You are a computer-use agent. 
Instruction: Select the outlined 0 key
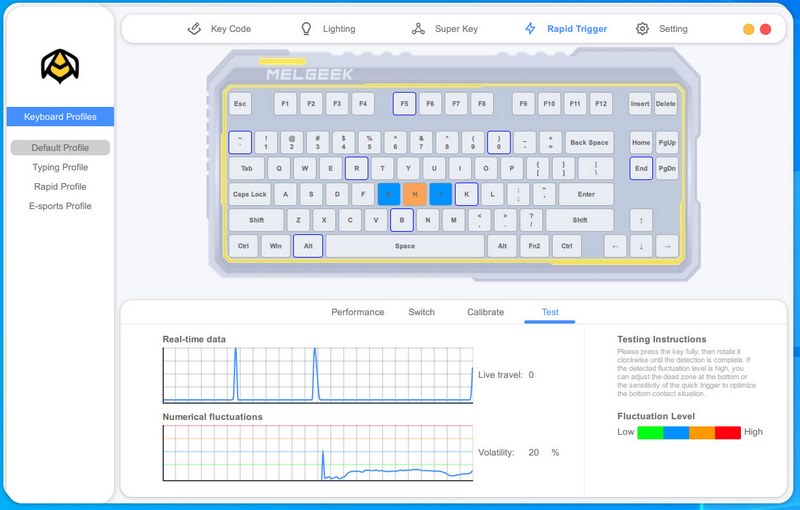tap(498, 142)
